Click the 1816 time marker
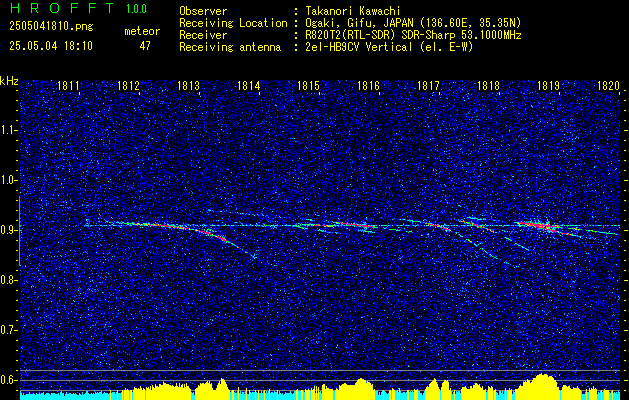This screenshot has height=400, width=629. coord(369,85)
